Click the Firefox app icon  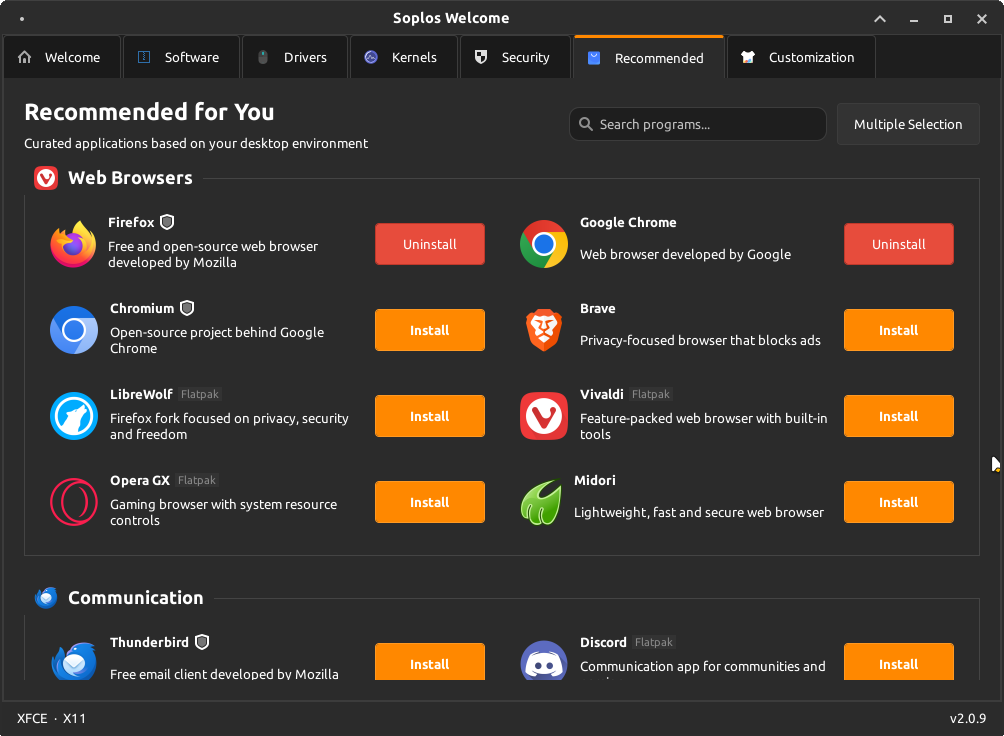[x=74, y=244]
